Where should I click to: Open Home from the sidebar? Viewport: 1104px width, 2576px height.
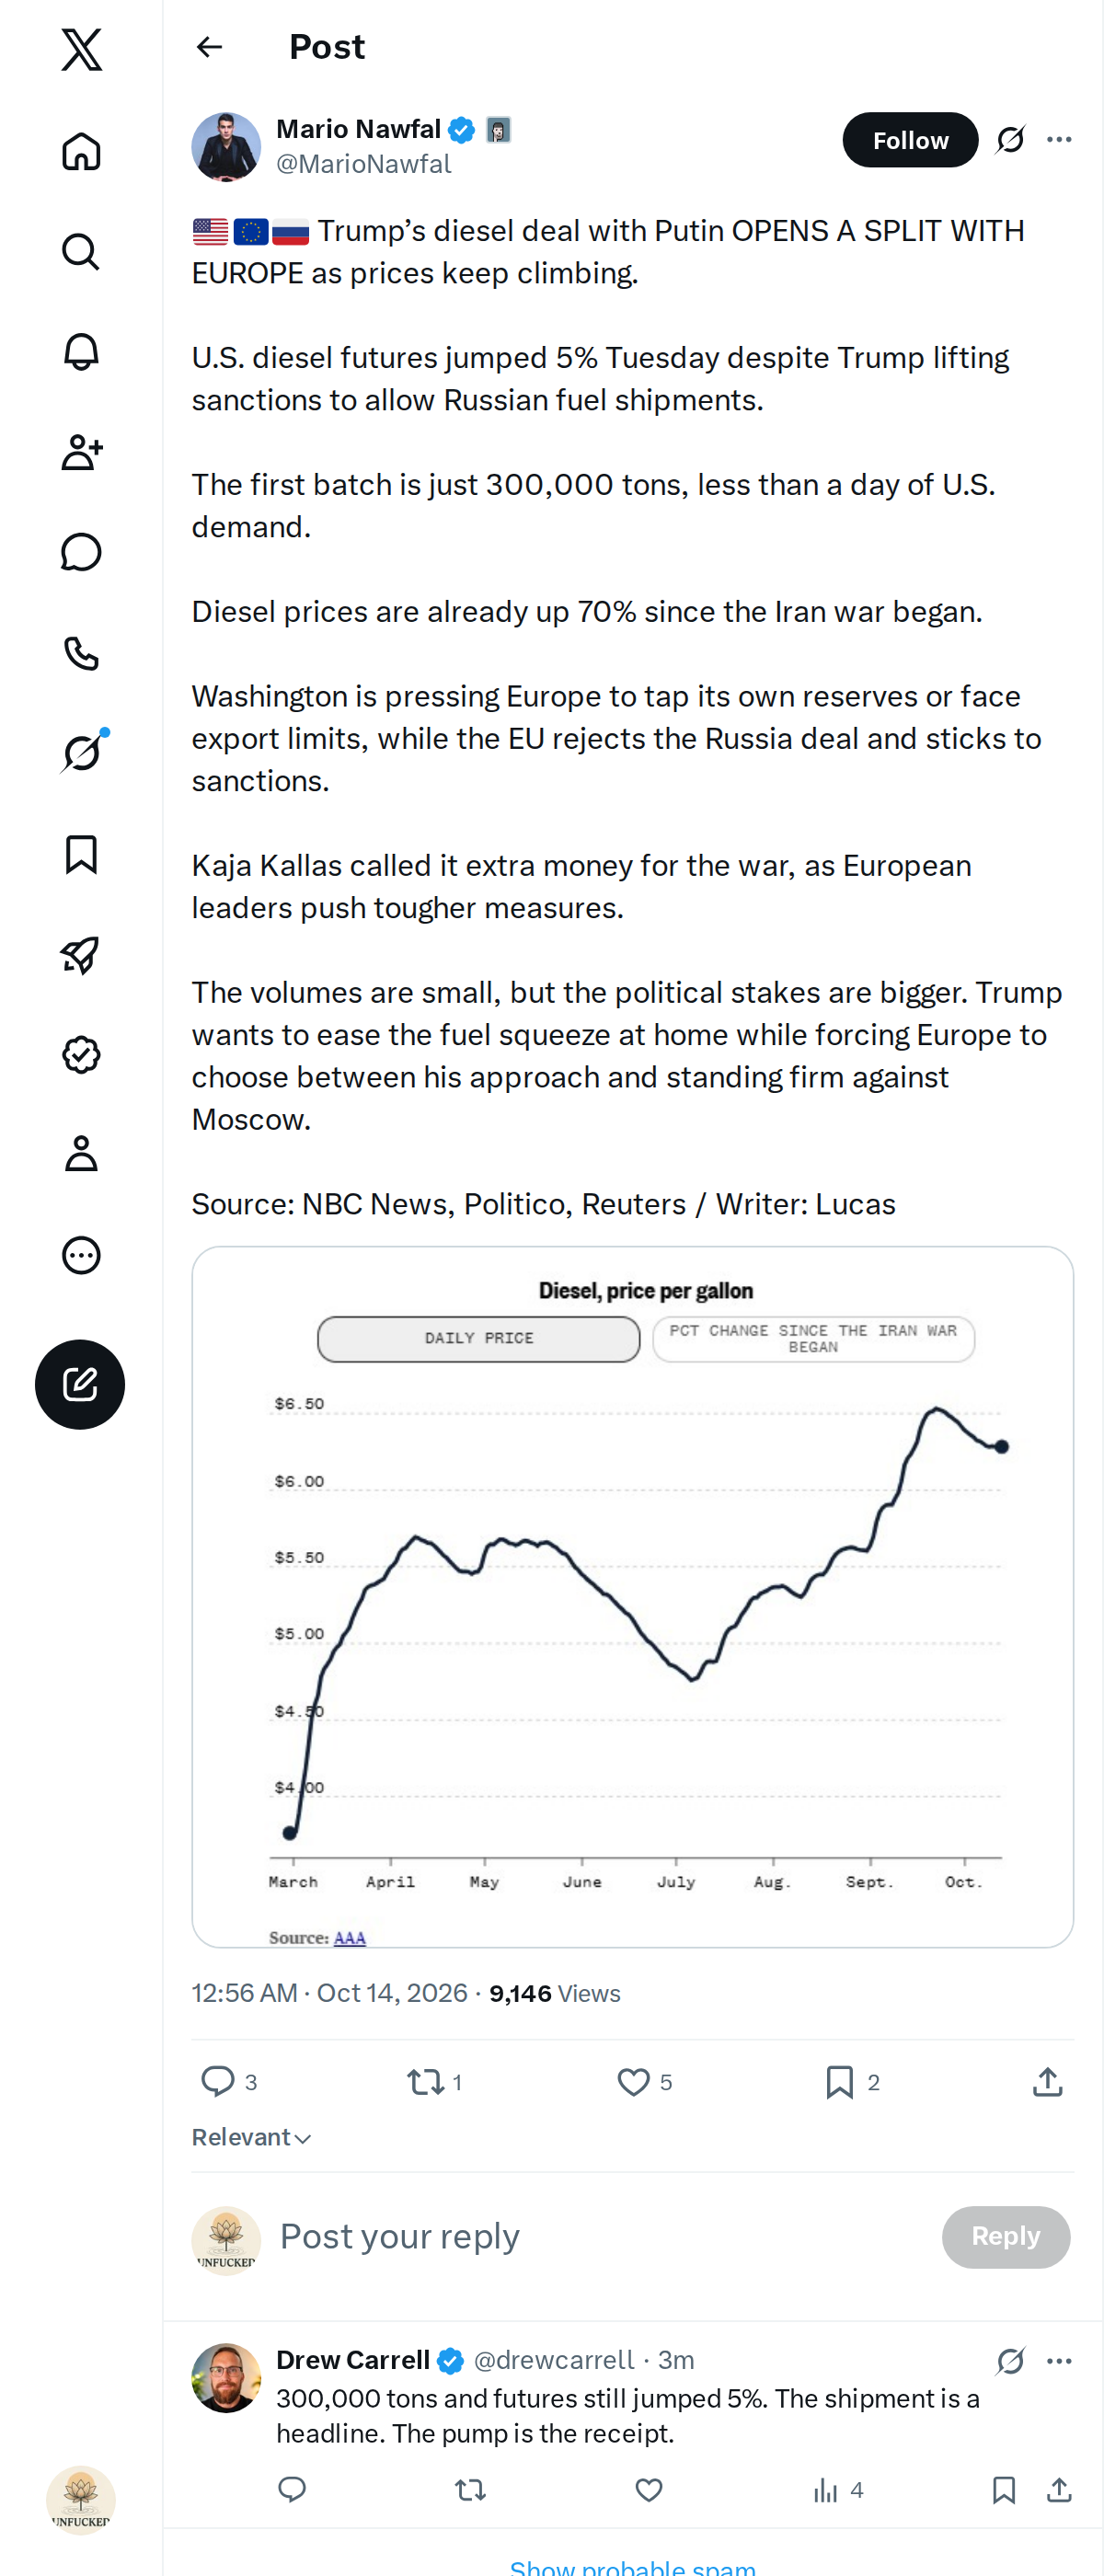[x=81, y=151]
